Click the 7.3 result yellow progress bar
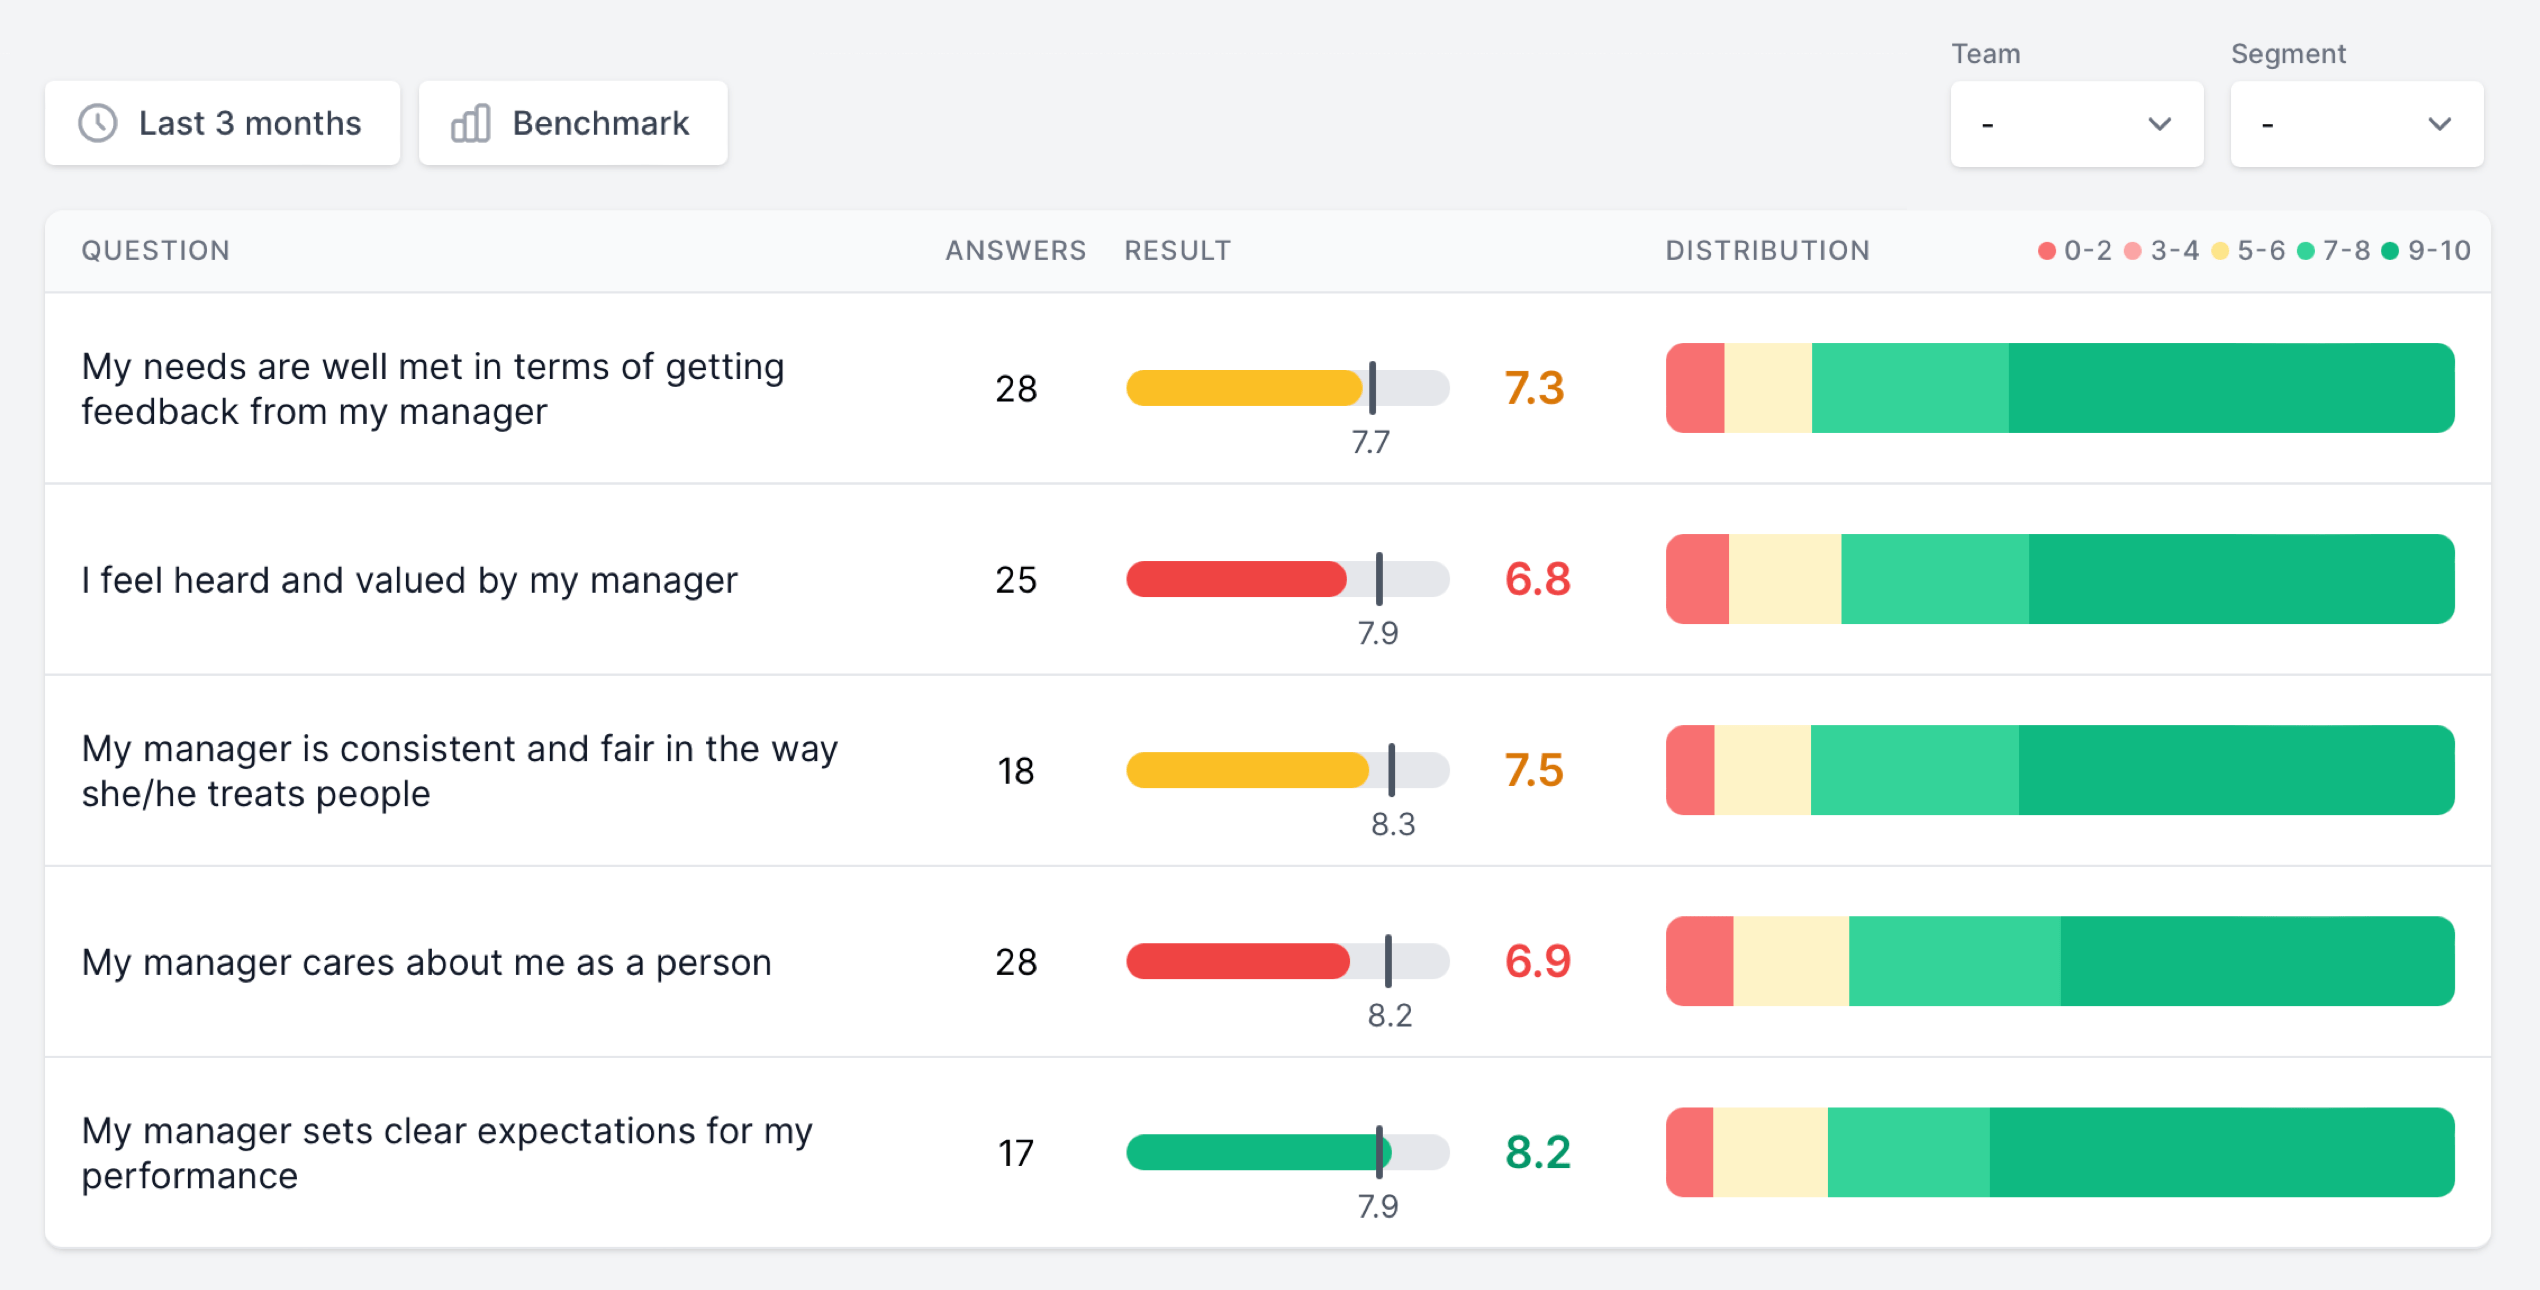 click(x=1243, y=388)
